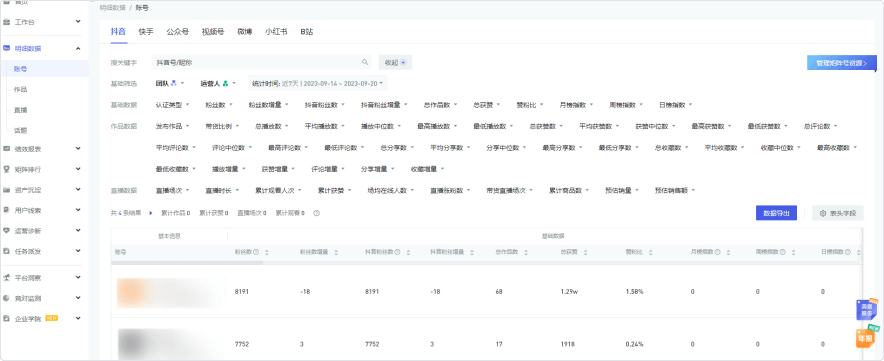
Task: Click the 用户线索 sidebar icon
Action: click(x=6, y=210)
